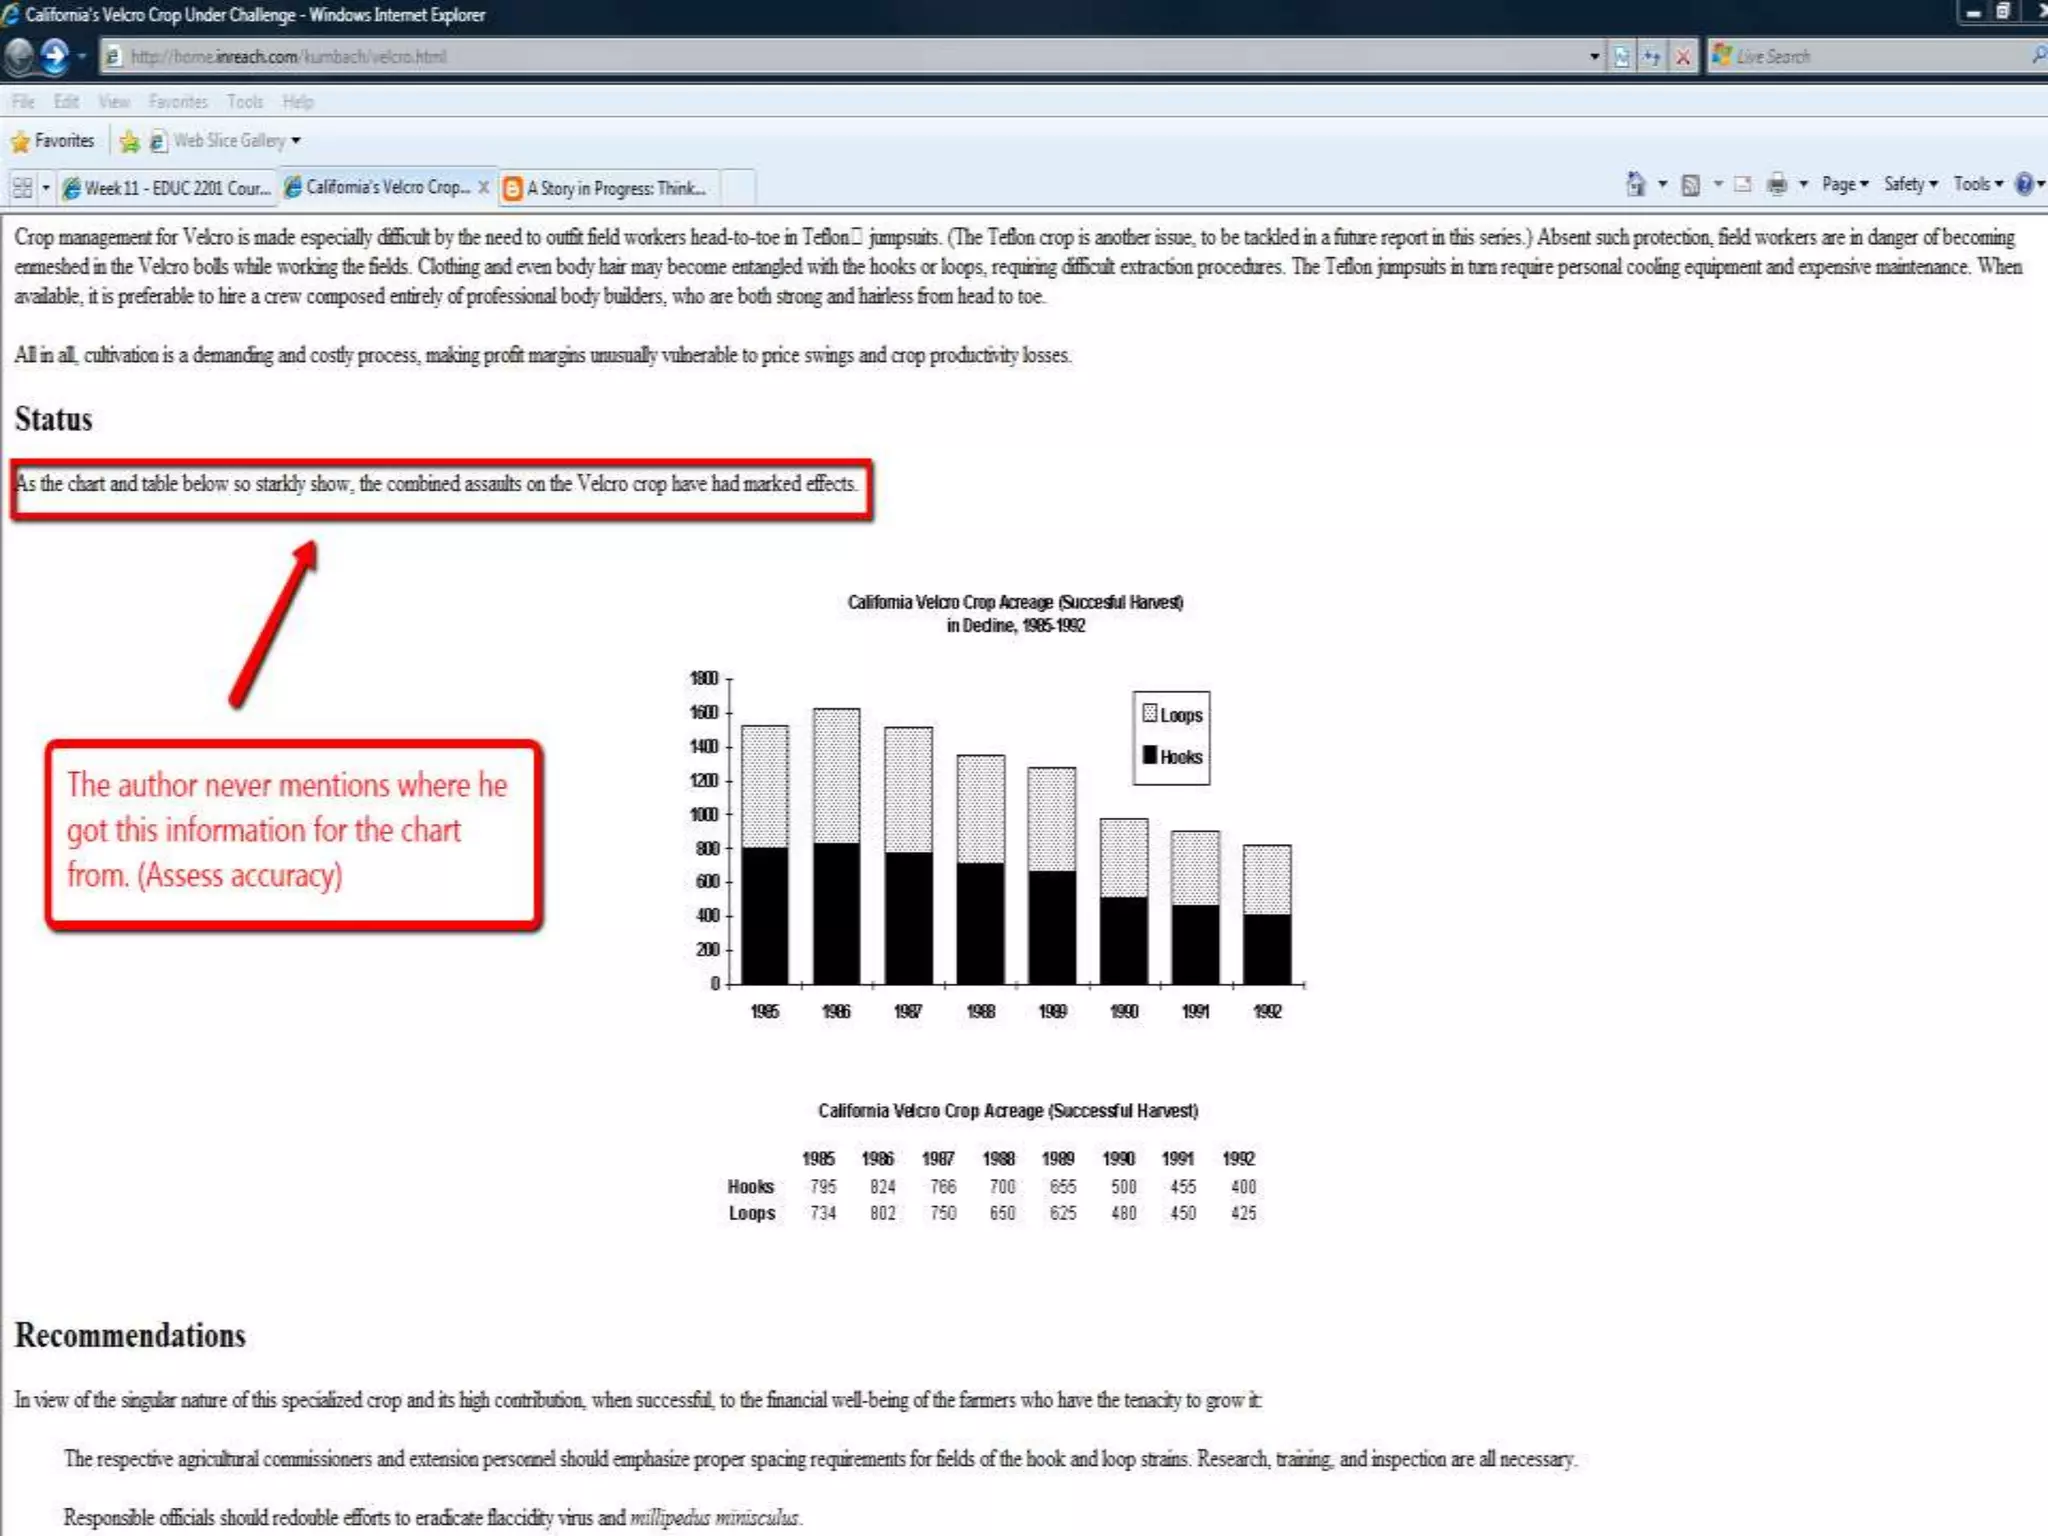Click the Favorites button
2048x1536 pixels.
pos(53,141)
